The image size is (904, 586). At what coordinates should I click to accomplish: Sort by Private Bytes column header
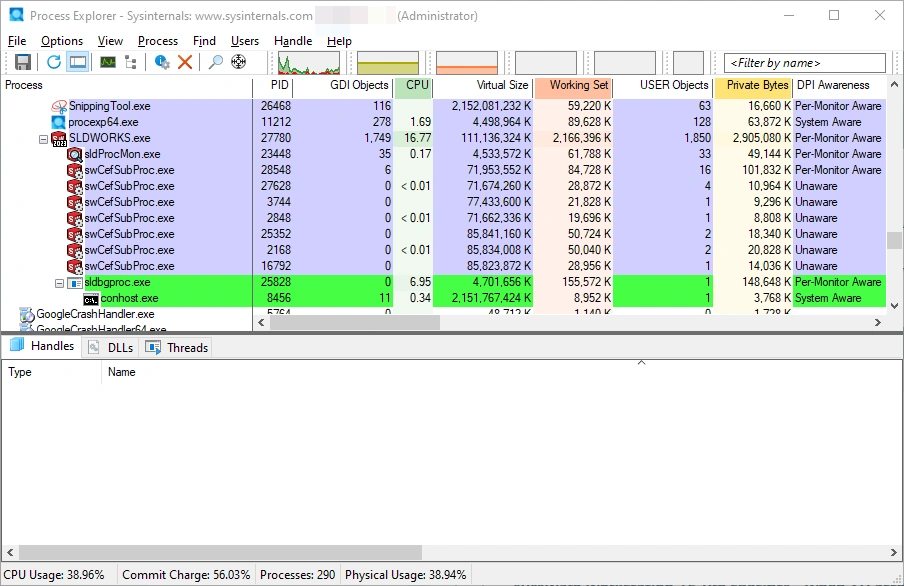pyautogui.click(x=754, y=85)
